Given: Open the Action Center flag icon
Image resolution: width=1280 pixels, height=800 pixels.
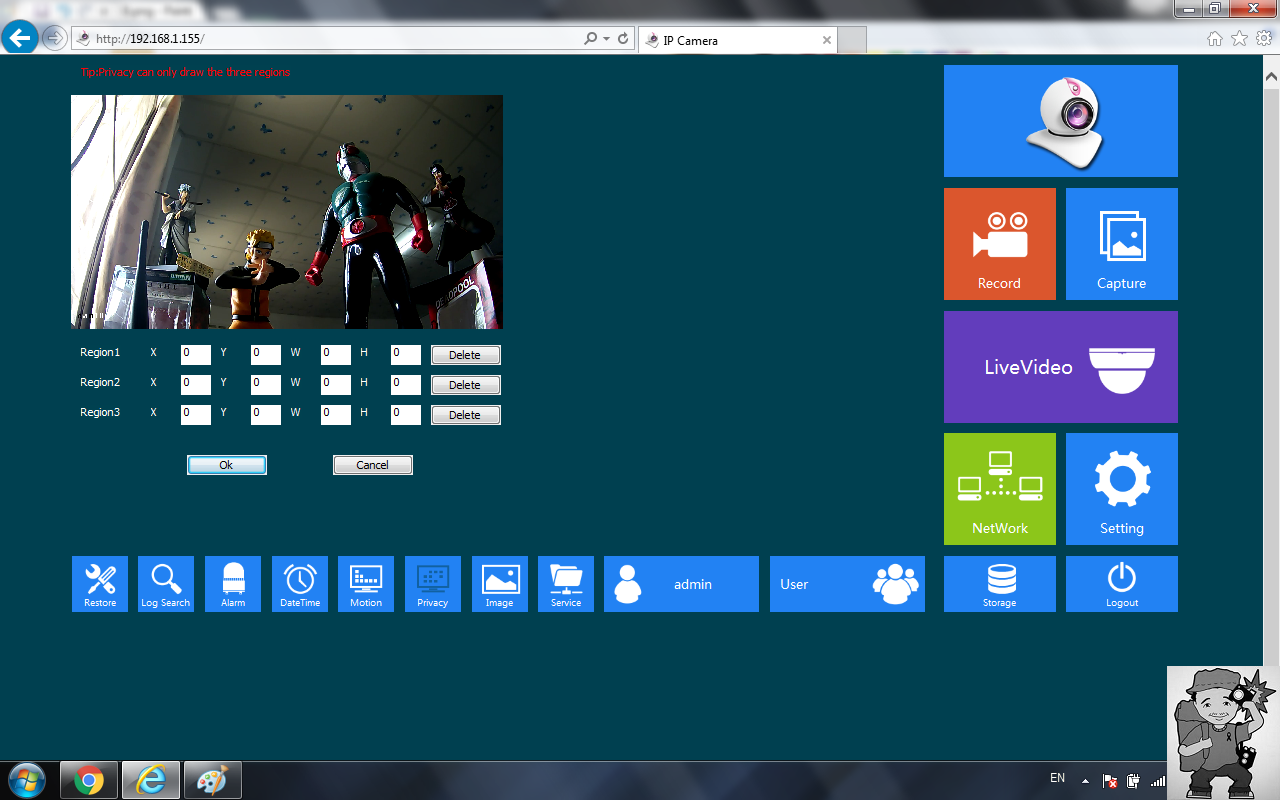Looking at the screenshot, I should (1110, 781).
